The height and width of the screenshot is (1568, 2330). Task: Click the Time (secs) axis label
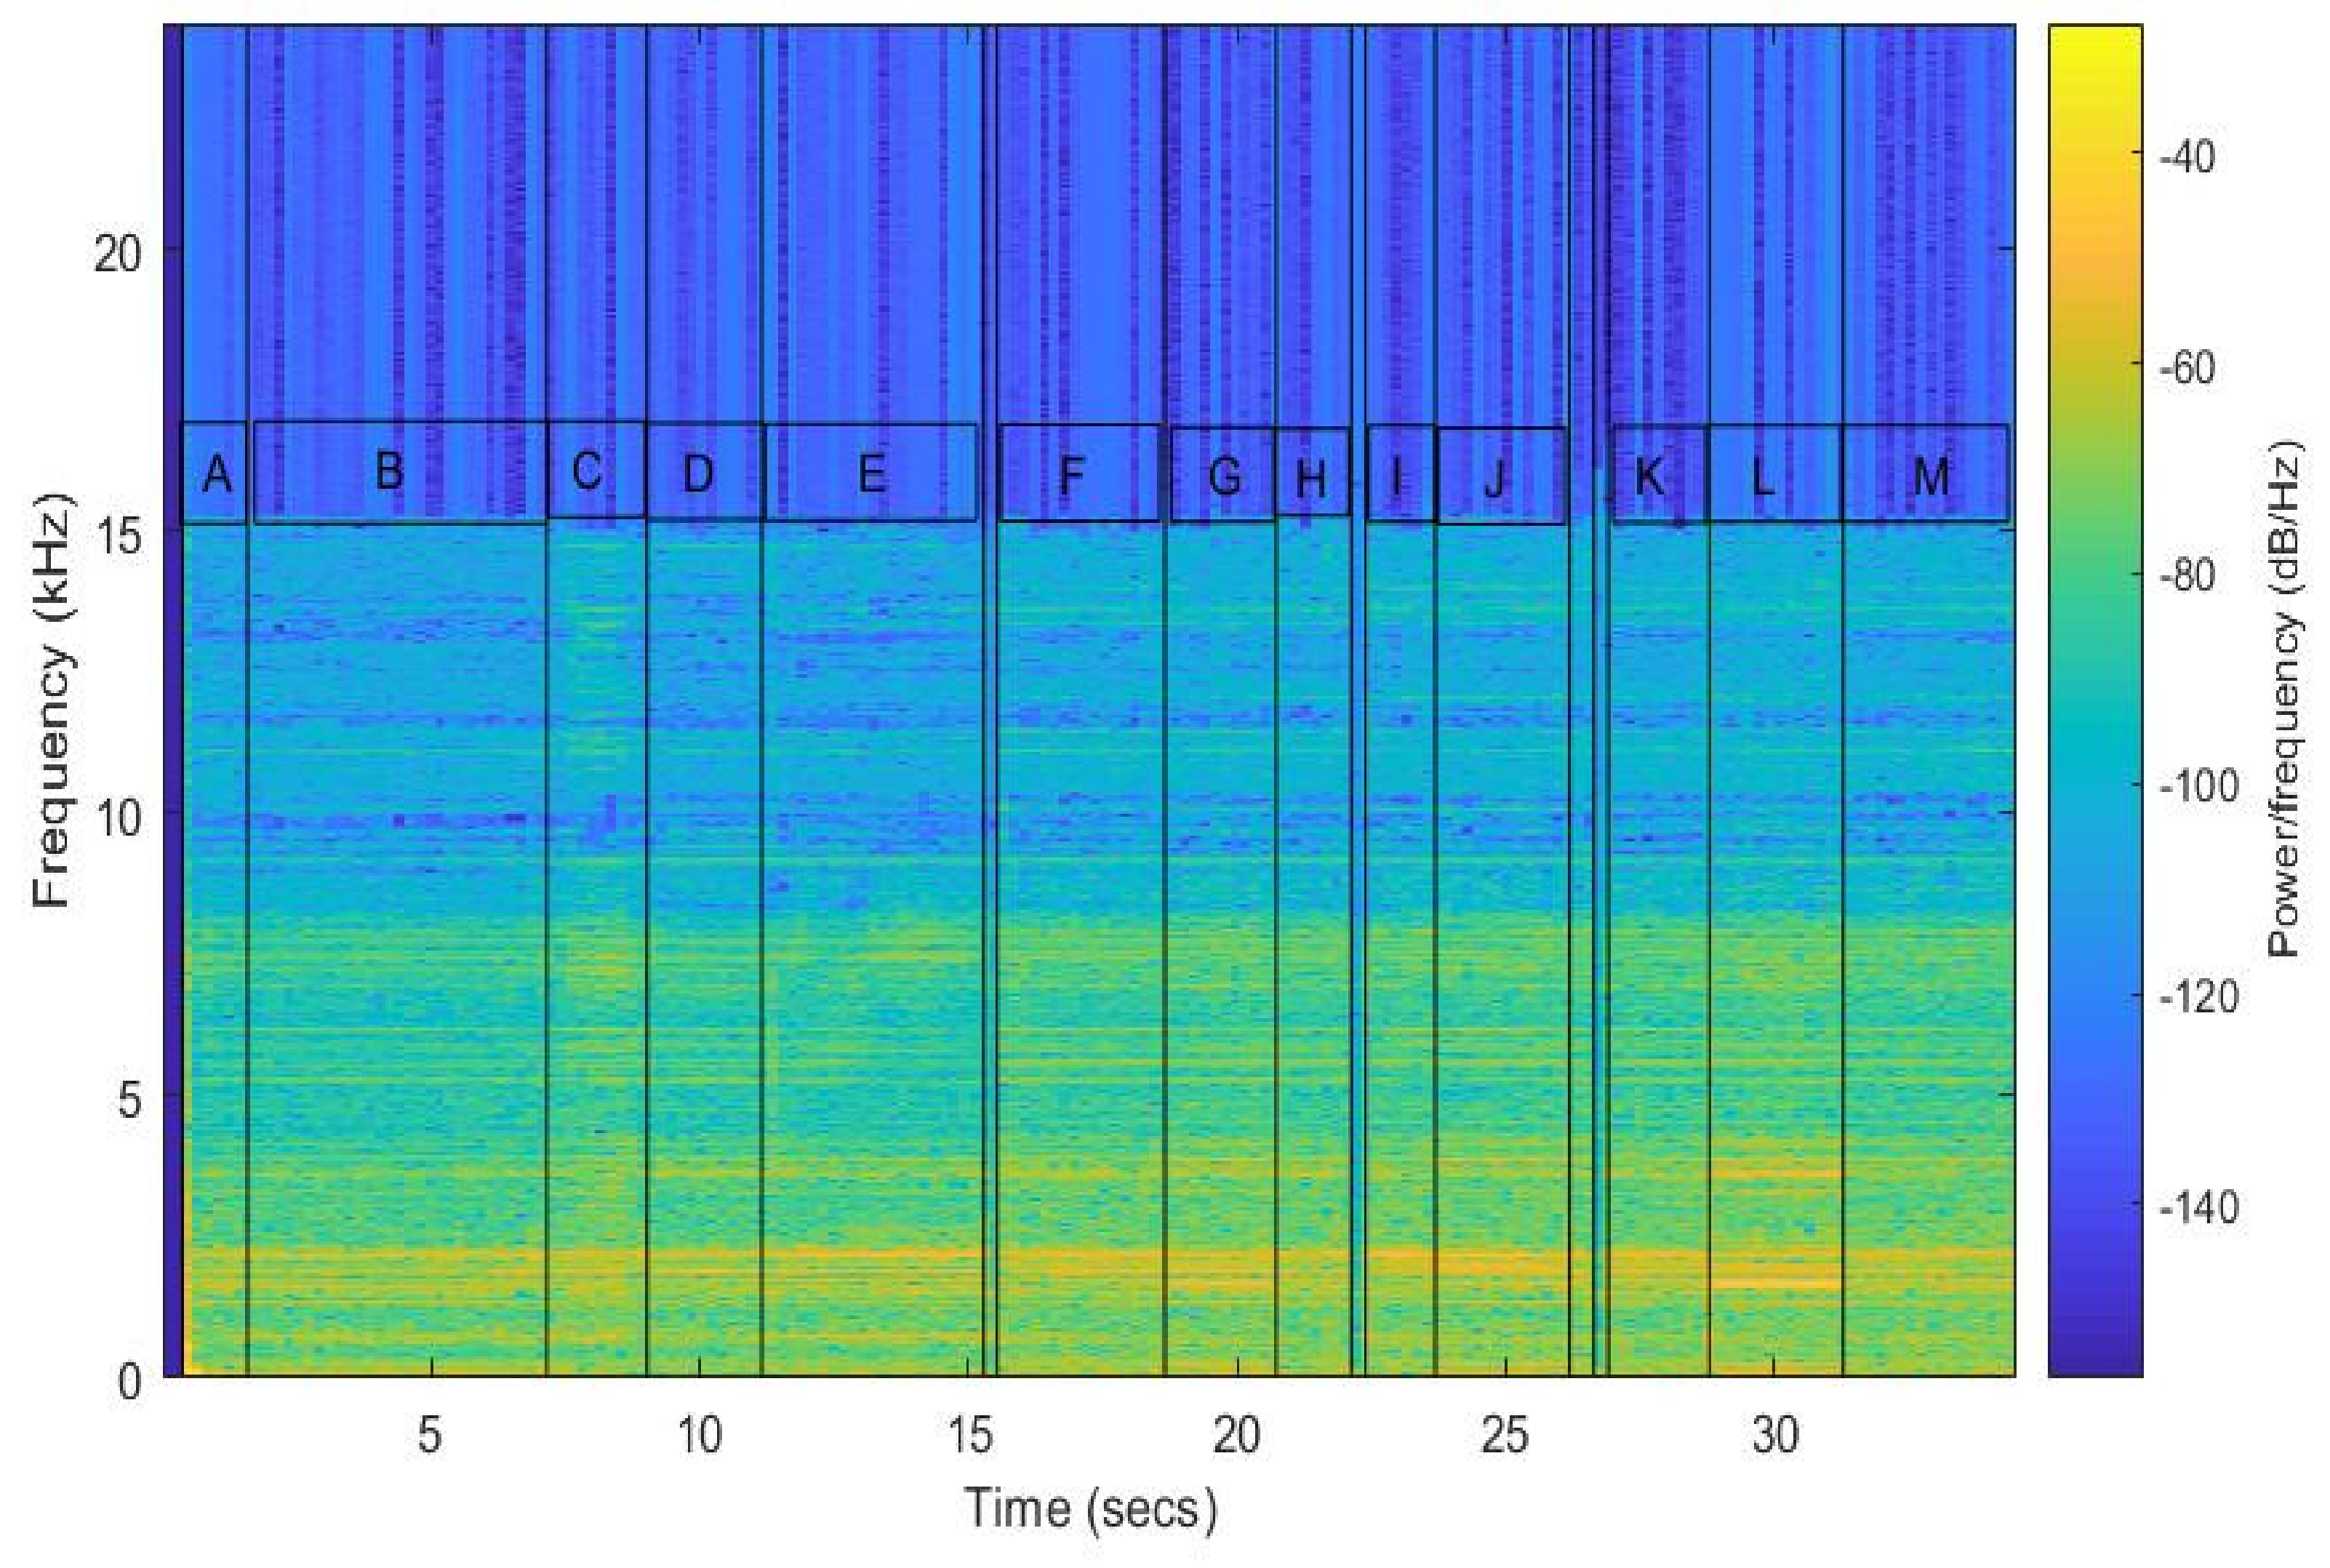(1090, 1508)
